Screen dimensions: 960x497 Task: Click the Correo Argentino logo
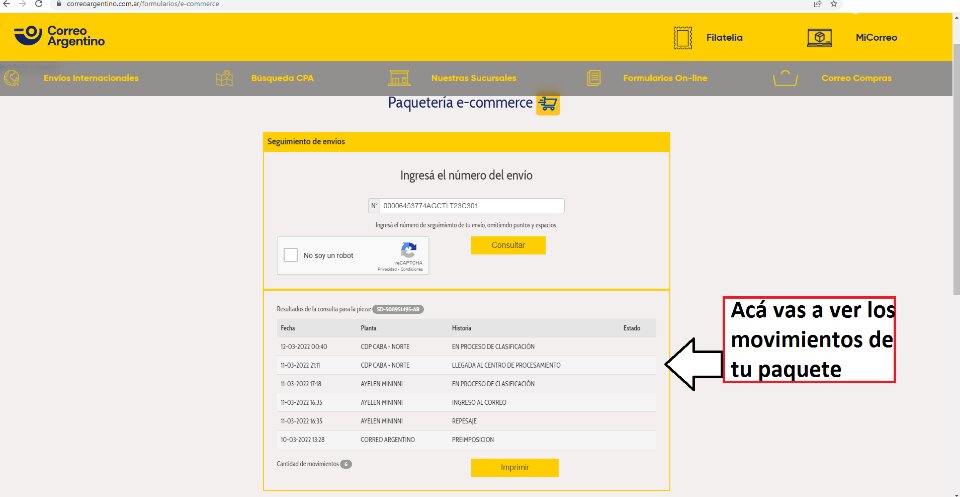(59, 36)
